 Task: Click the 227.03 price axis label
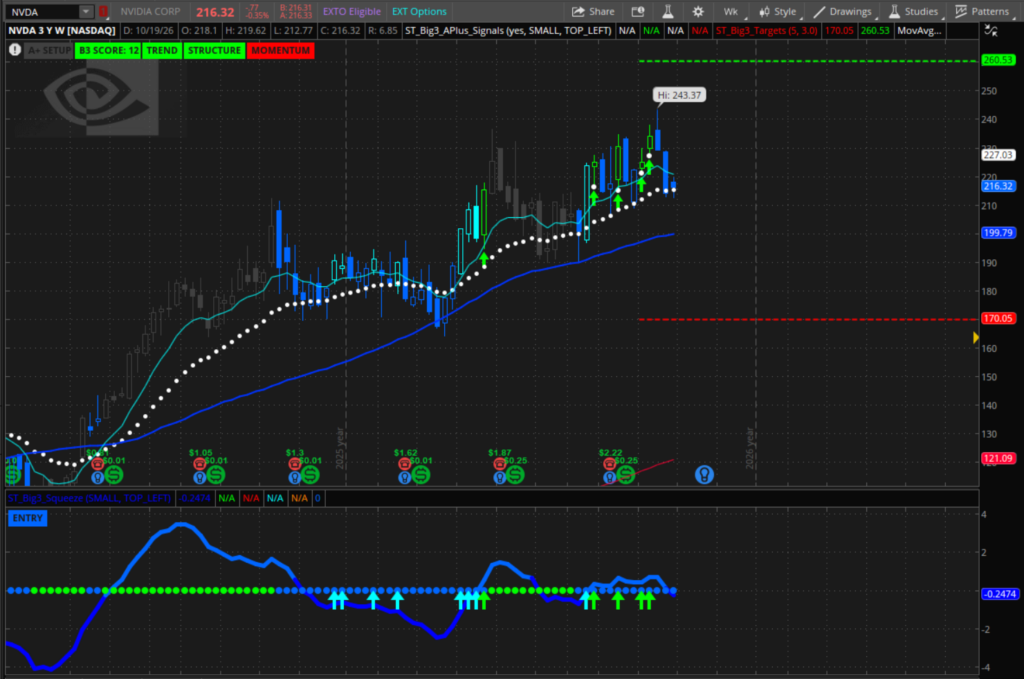998,155
